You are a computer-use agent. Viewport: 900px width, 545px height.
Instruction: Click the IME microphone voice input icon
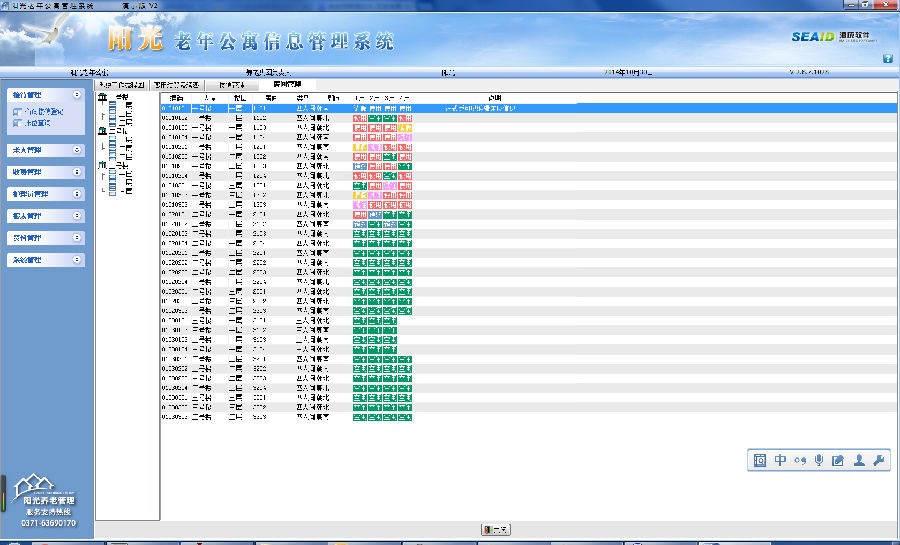tap(819, 460)
